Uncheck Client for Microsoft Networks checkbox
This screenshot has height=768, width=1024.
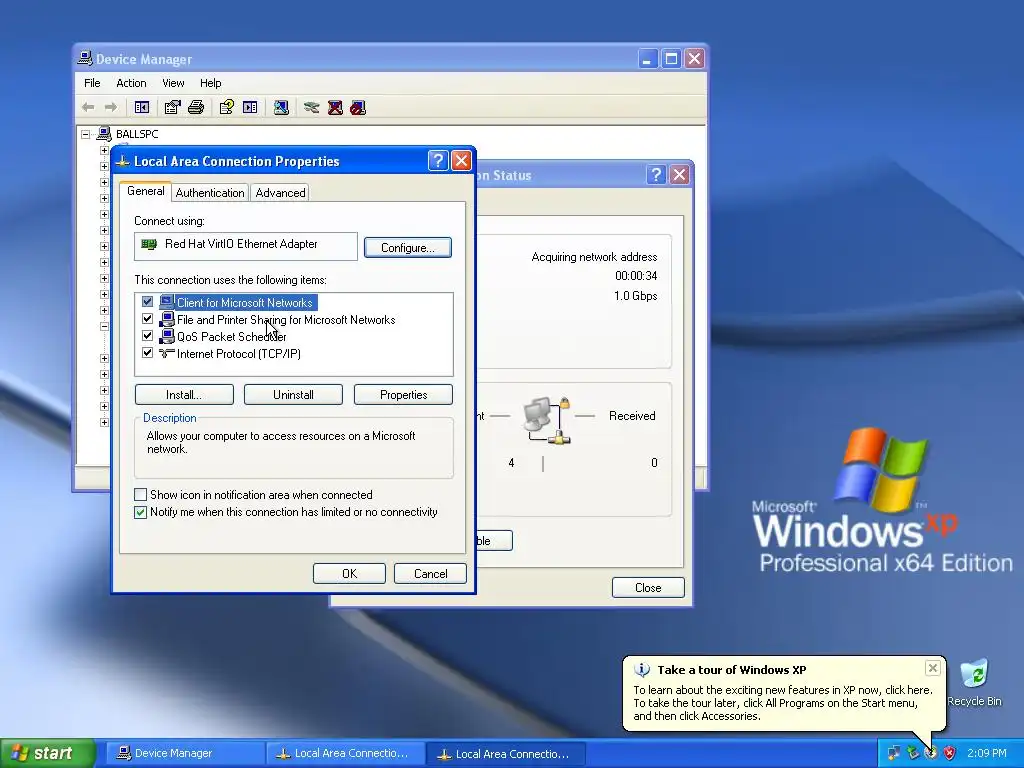(147, 302)
